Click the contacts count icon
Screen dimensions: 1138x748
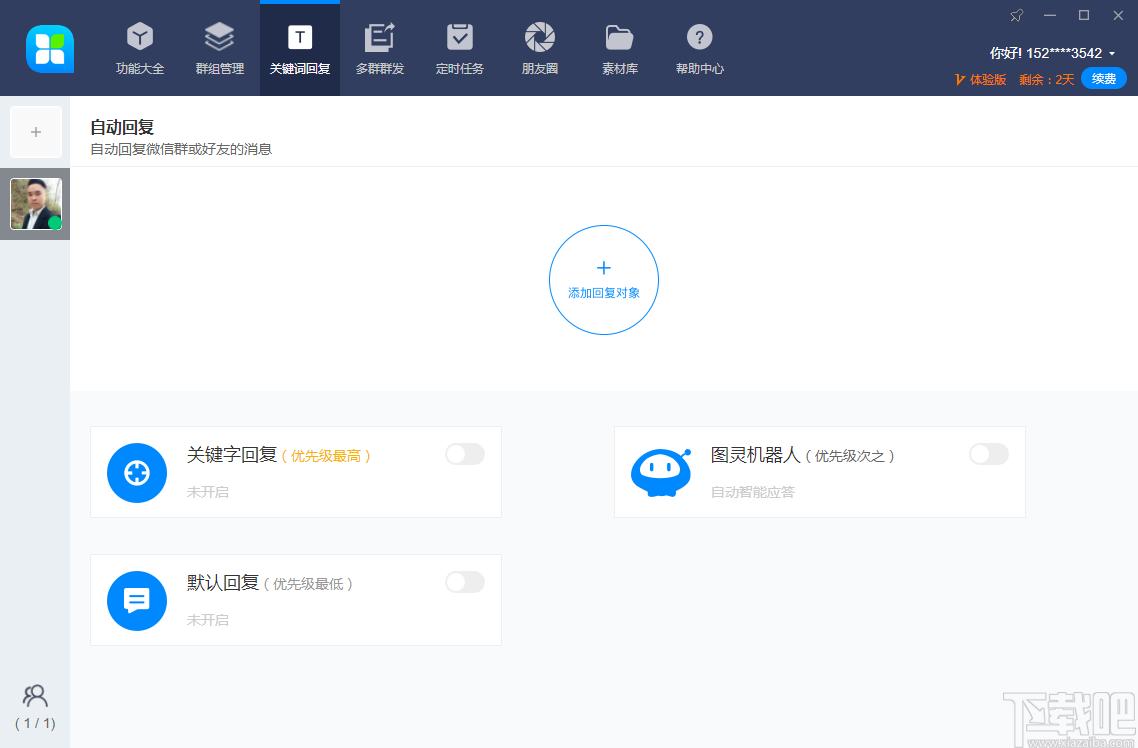35,696
